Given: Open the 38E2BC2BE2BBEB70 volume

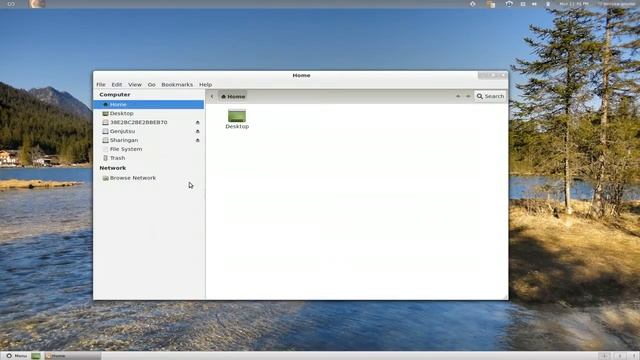Looking at the screenshot, I should [x=138, y=122].
